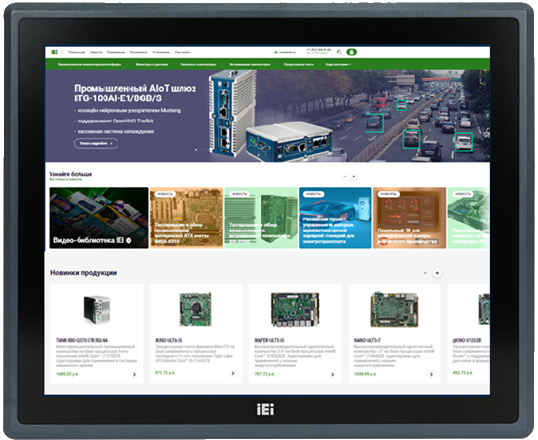Open the blue electric car charging news tile
The width and height of the screenshot is (538, 440).
pos(335,218)
